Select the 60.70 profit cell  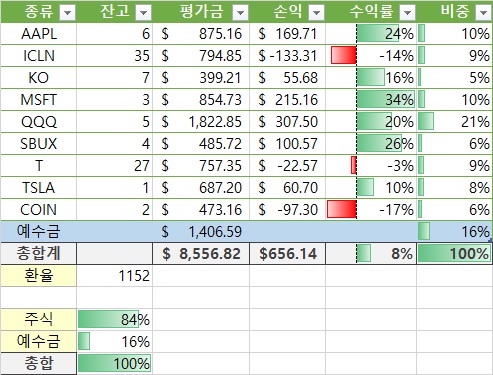pos(288,188)
